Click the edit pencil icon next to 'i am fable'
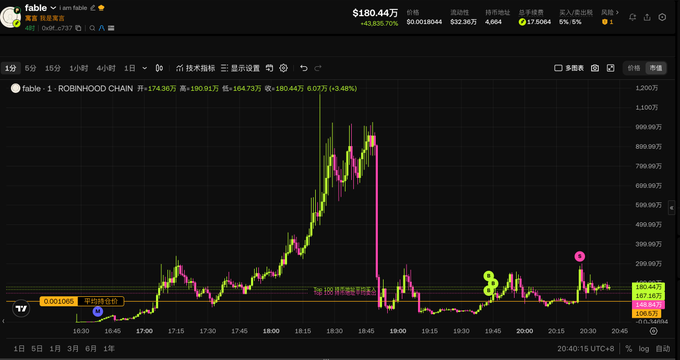The height and width of the screenshot is (360, 680). point(93,8)
